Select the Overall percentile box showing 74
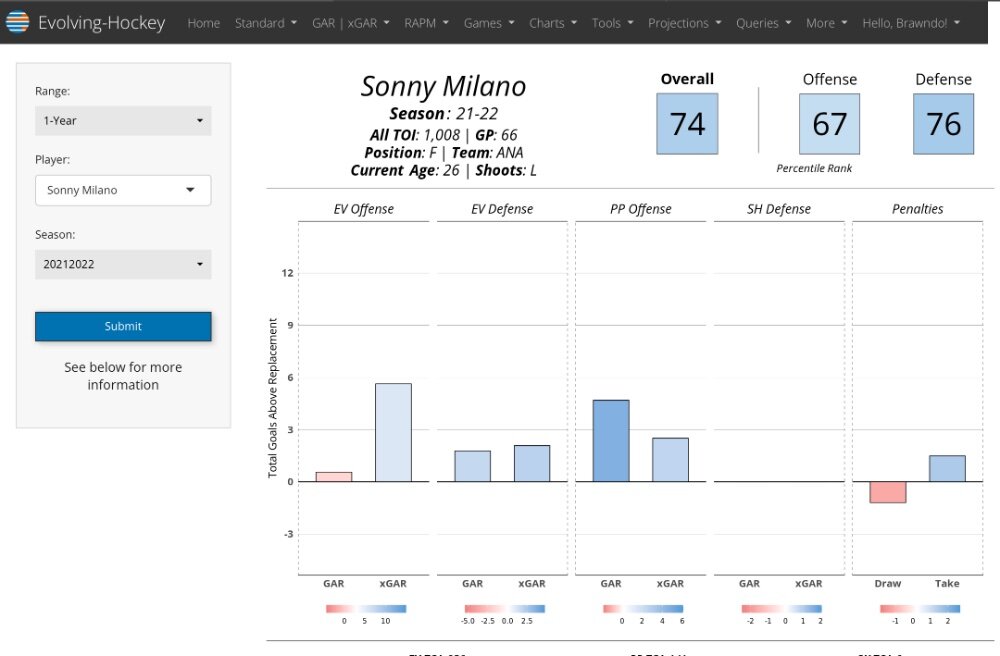1000x656 pixels. [x=688, y=124]
